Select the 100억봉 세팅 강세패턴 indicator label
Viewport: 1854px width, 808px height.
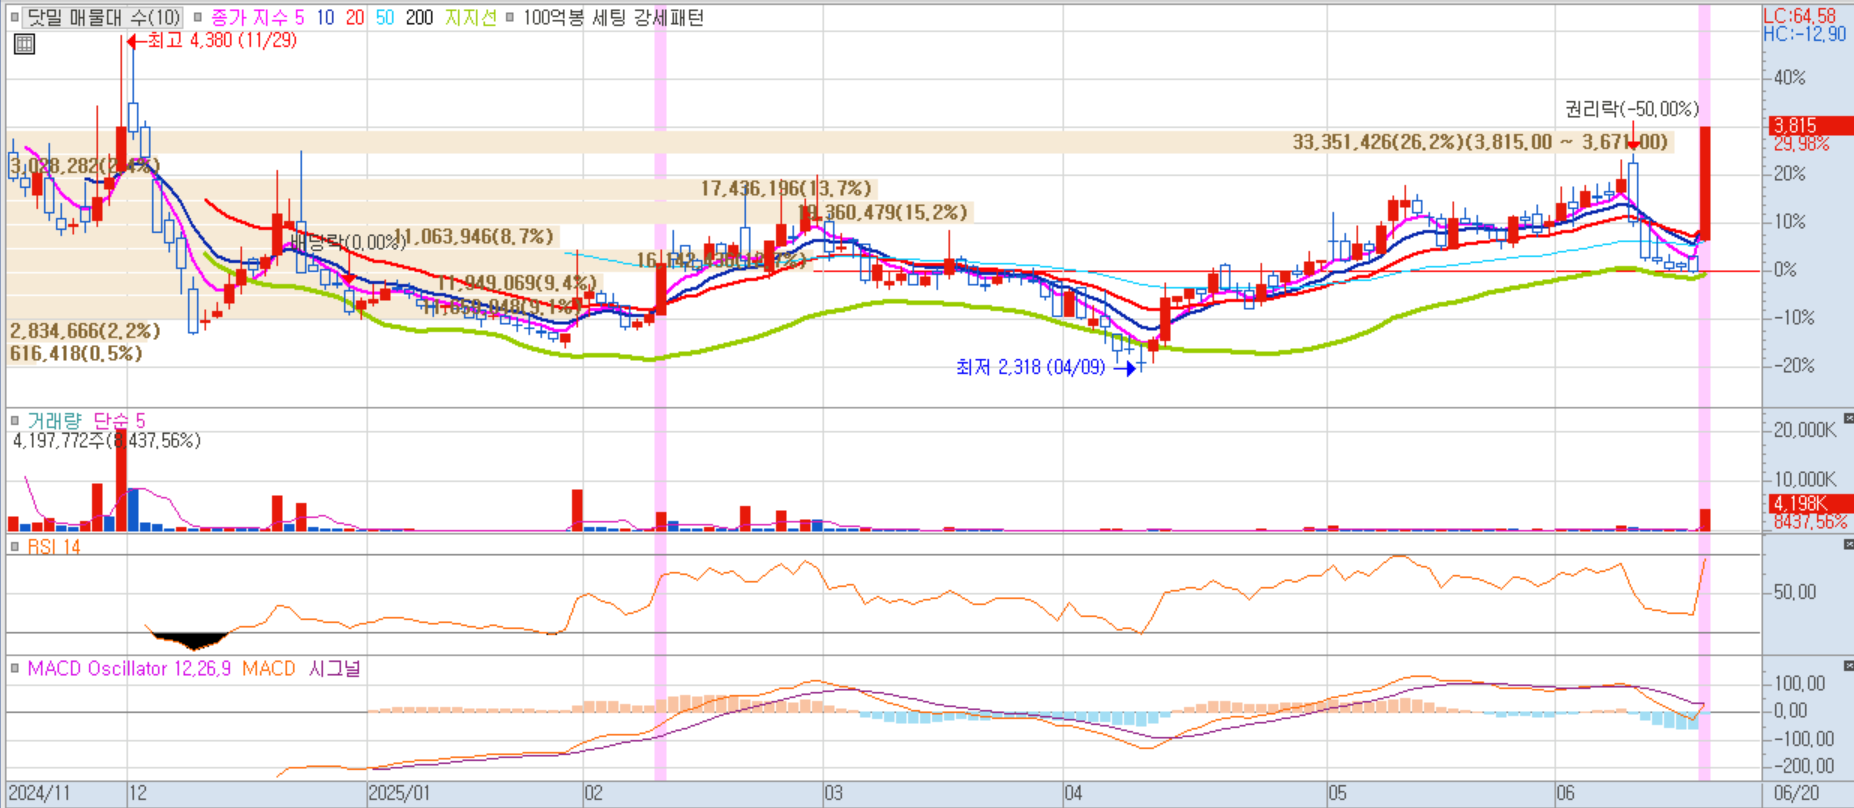coord(613,17)
